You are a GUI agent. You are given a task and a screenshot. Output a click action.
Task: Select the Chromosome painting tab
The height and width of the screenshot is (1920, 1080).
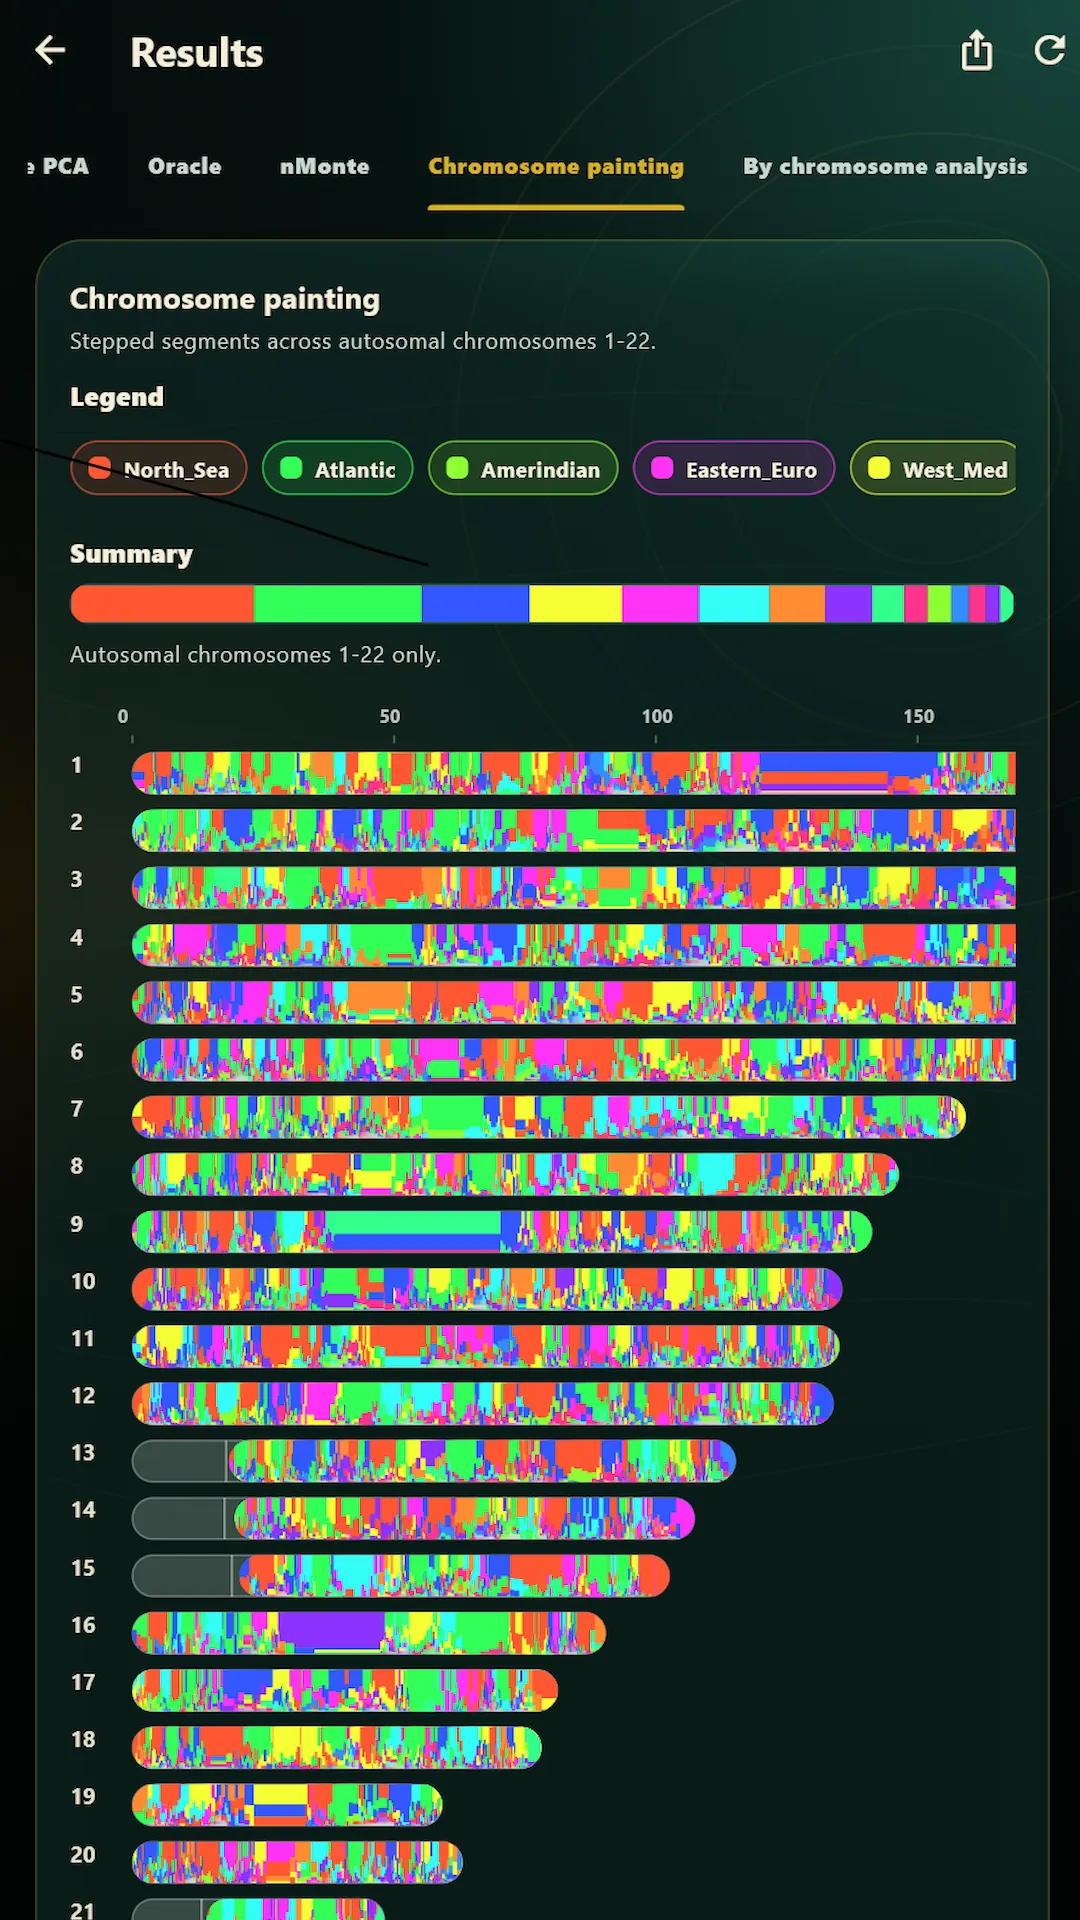(x=556, y=166)
